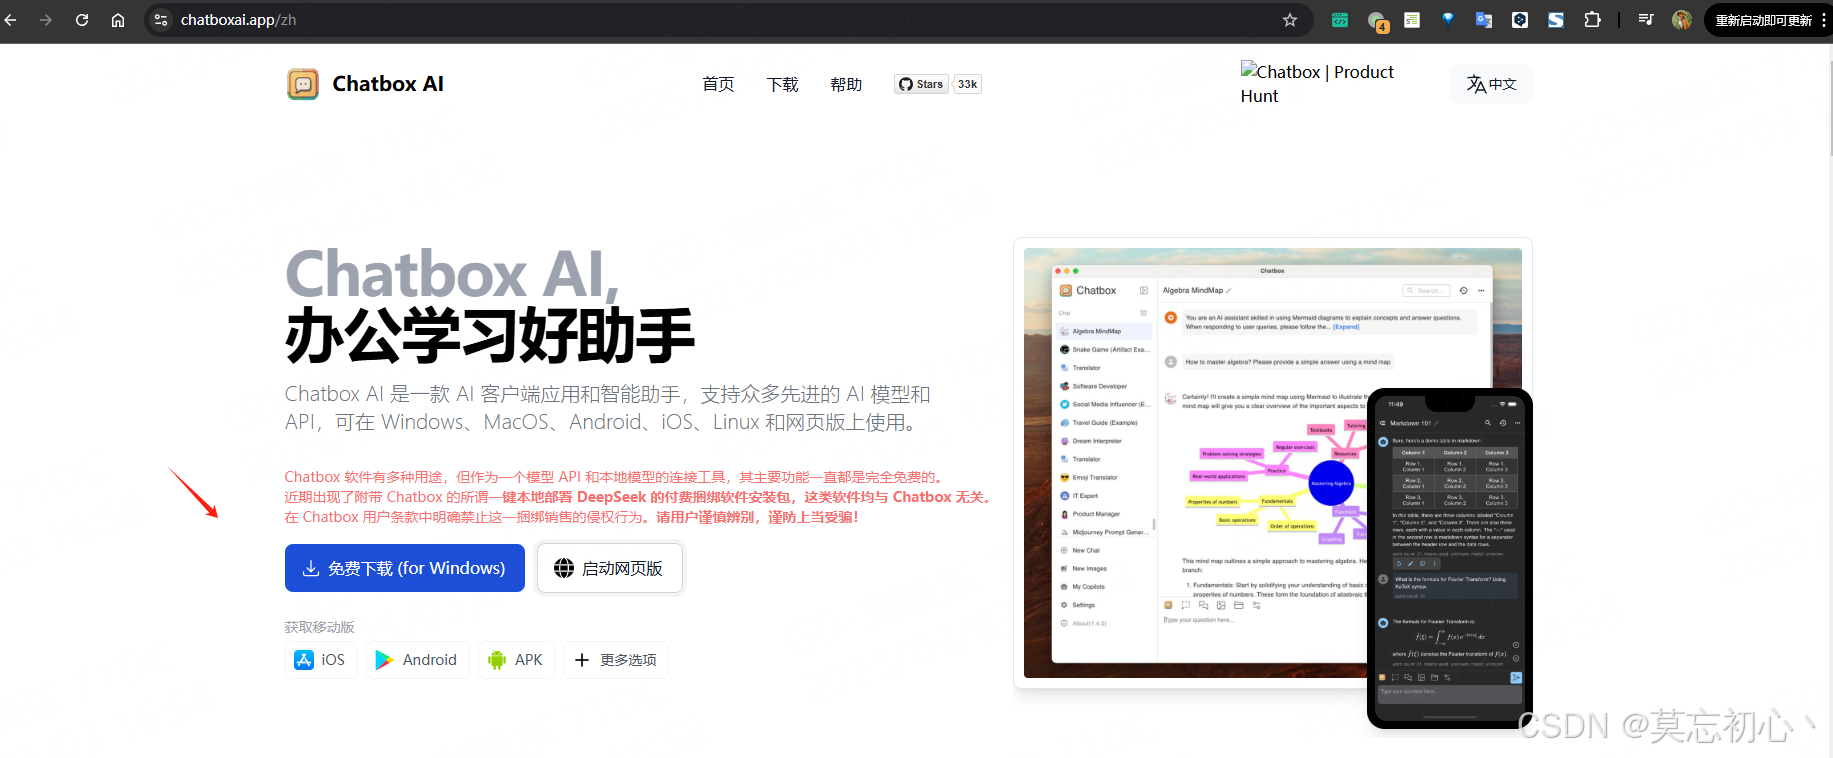Open the dark hexagon extension icon
Image resolution: width=1833 pixels, height=758 pixels.
tap(1520, 20)
